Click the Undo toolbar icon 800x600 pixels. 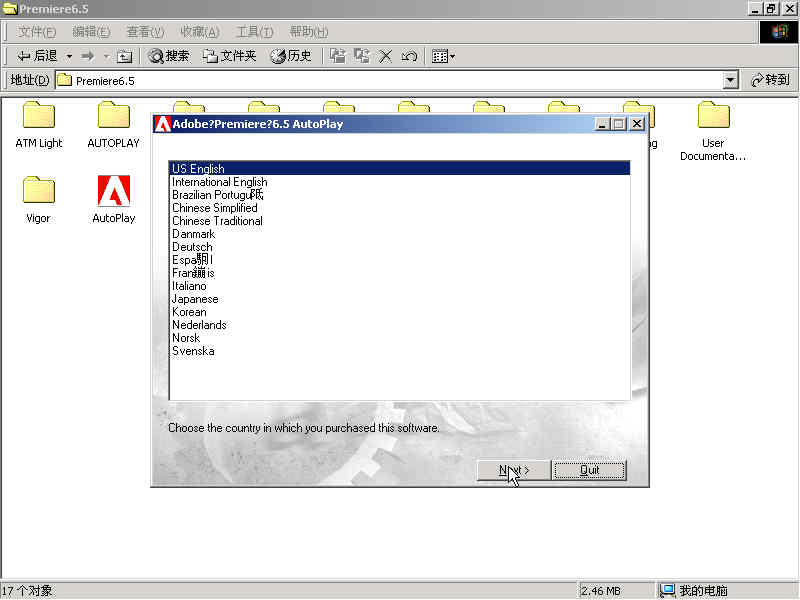[409, 56]
